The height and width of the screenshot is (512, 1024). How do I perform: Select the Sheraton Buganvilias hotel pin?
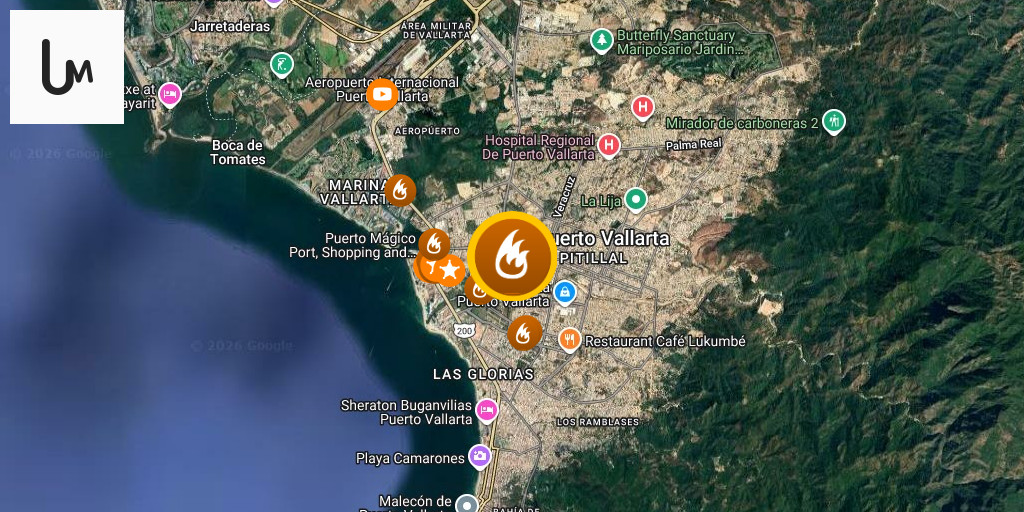coord(486,410)
